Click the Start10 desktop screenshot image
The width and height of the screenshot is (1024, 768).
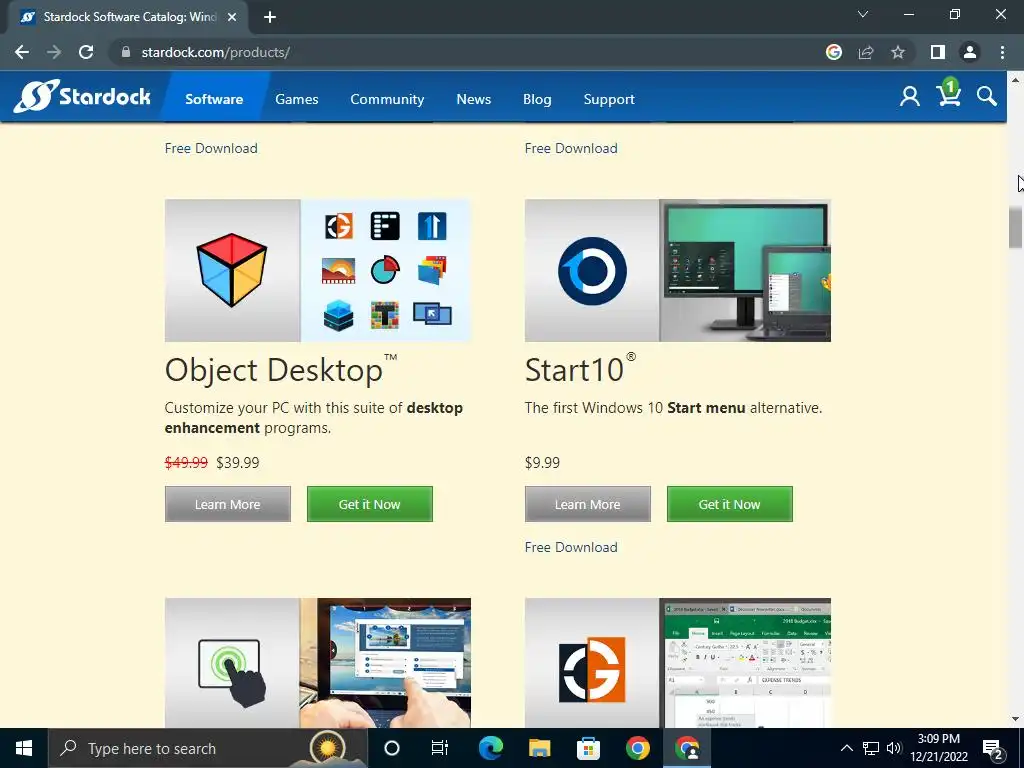click(x=745, y=270)
